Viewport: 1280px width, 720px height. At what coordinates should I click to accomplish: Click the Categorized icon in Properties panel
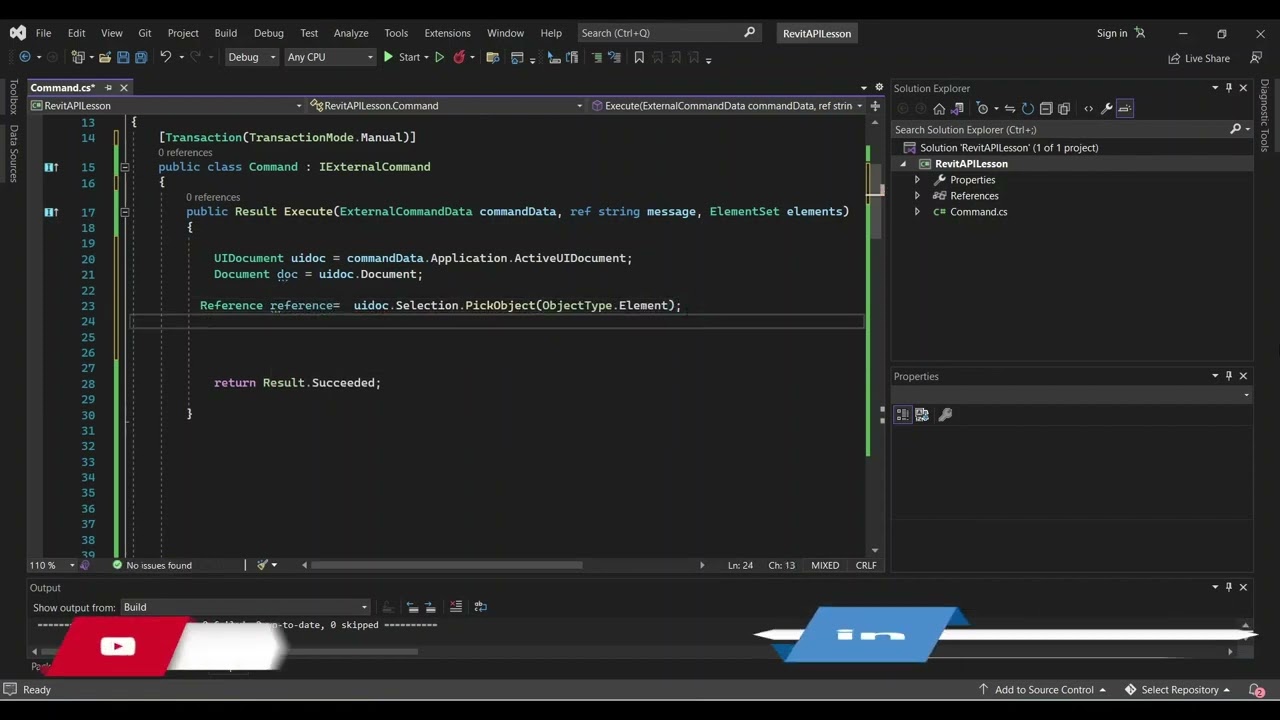click(x=903, y=414)
